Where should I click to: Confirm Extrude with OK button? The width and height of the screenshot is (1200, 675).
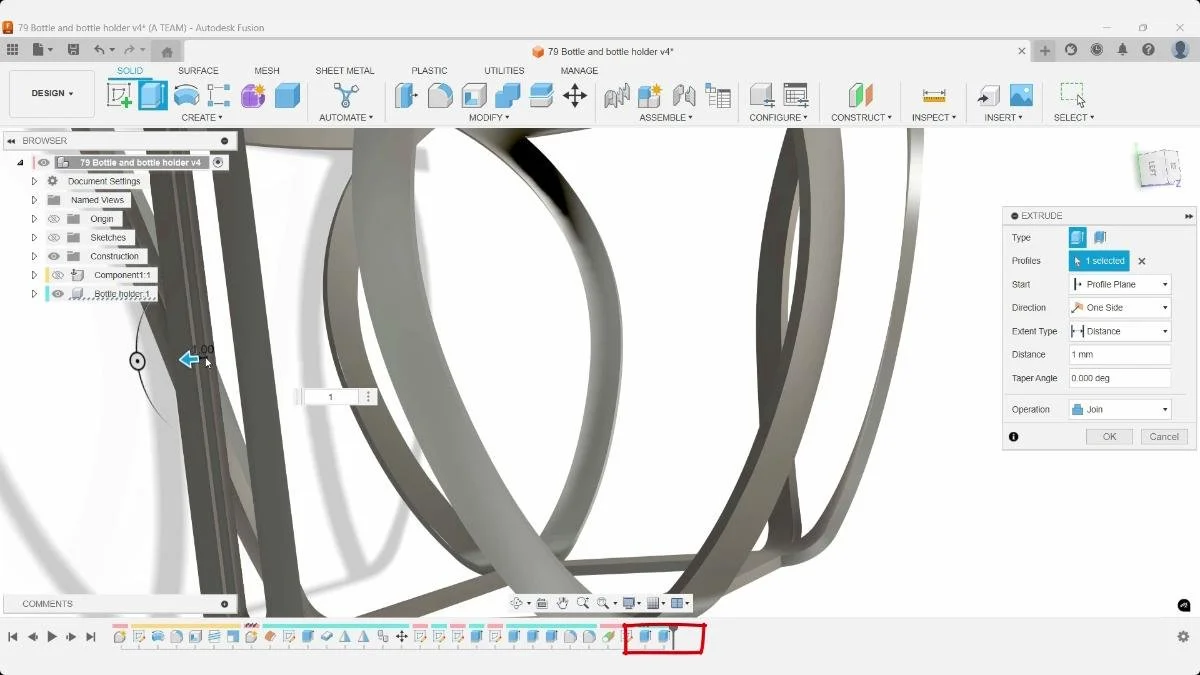(1109, 437)
